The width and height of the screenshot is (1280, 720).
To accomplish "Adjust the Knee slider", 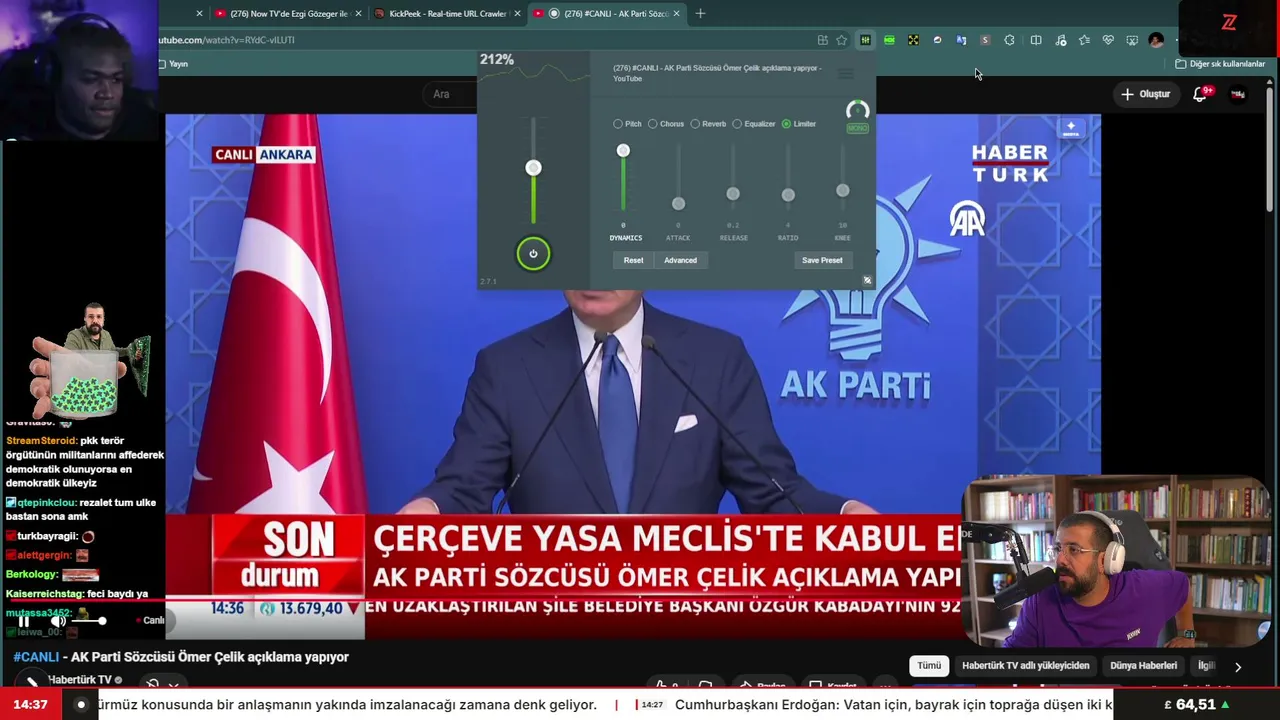I will [843, 191].
